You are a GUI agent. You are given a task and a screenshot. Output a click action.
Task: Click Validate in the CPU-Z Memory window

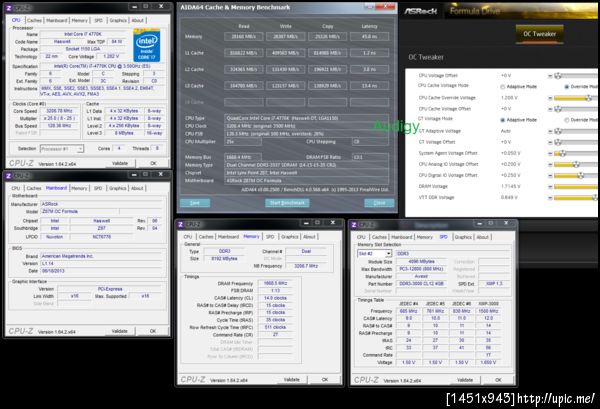click(292, 380)
